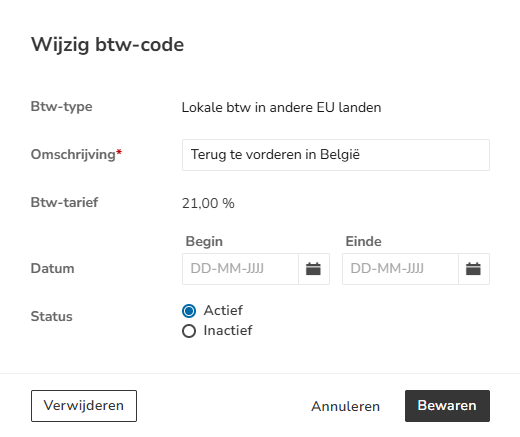Click the Status row label
Viewport: 520px width, 437px height.
[52, 317]
